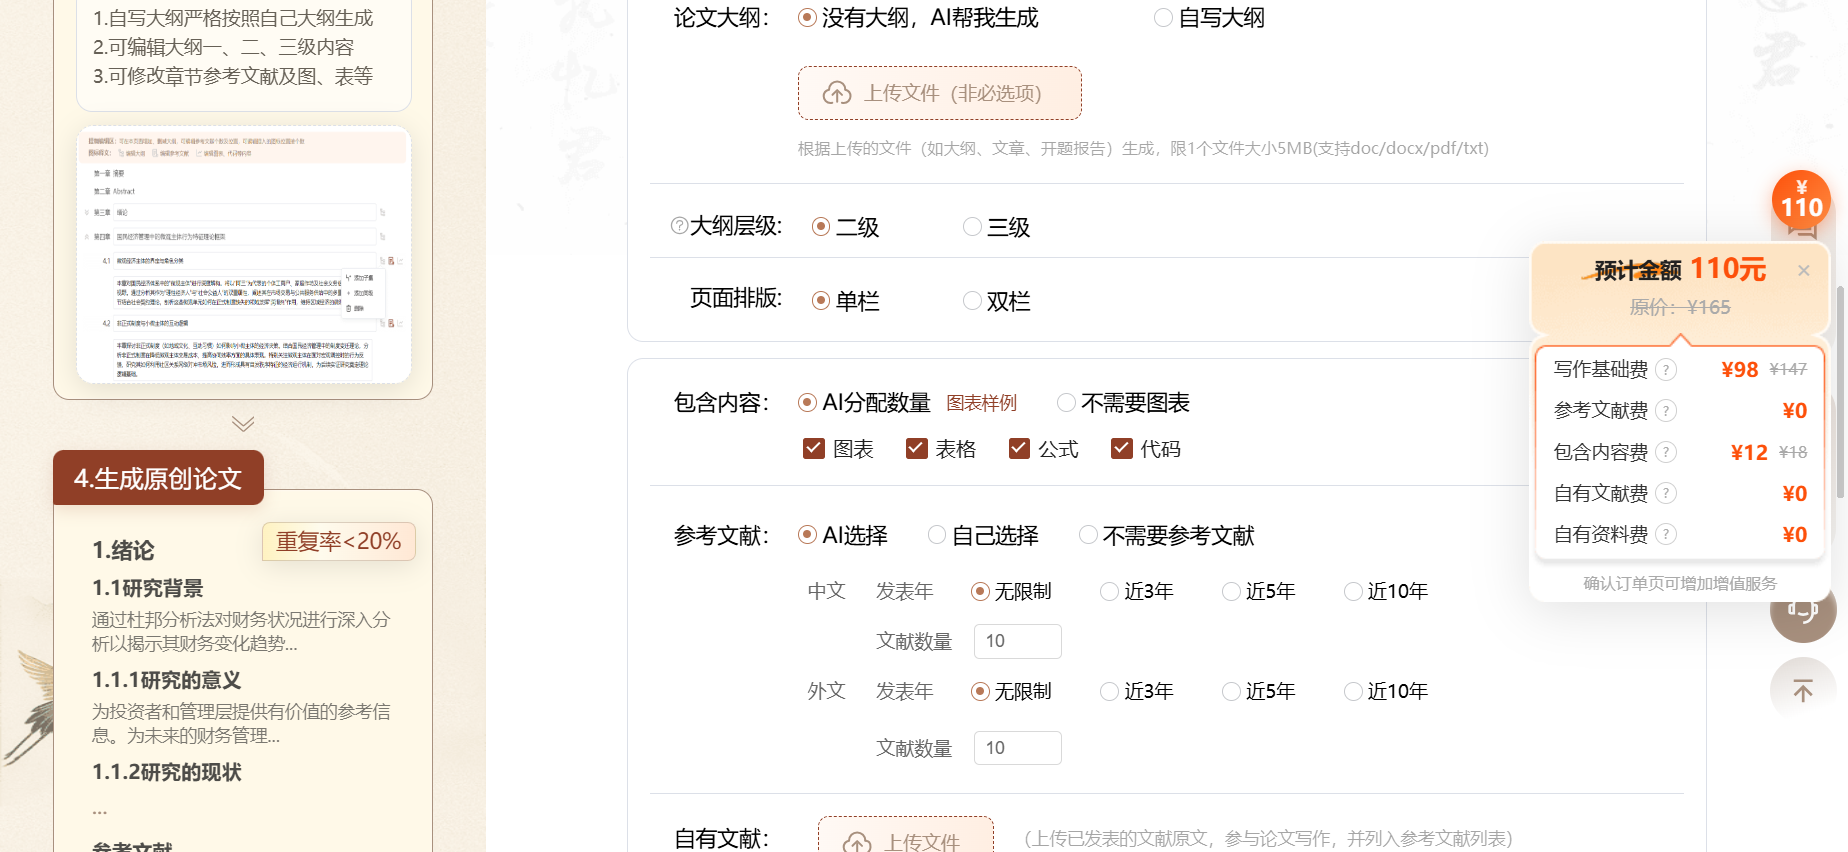Click the 1.1.2研究的现状 heading
Viewport: 1848px width, 852px height.
(x=167, y=772)
